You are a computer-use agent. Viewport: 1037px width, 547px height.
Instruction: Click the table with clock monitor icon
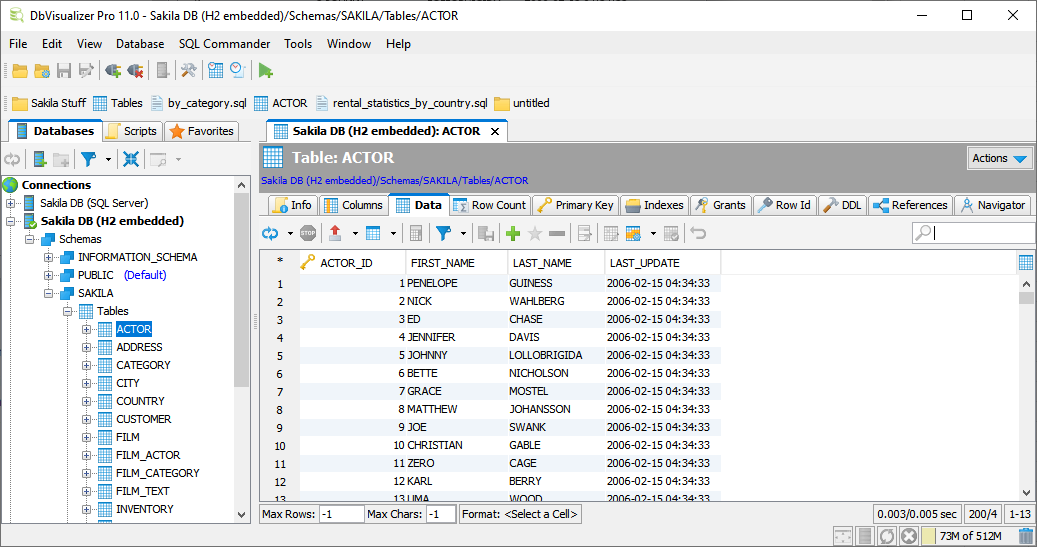click(215, 71)
